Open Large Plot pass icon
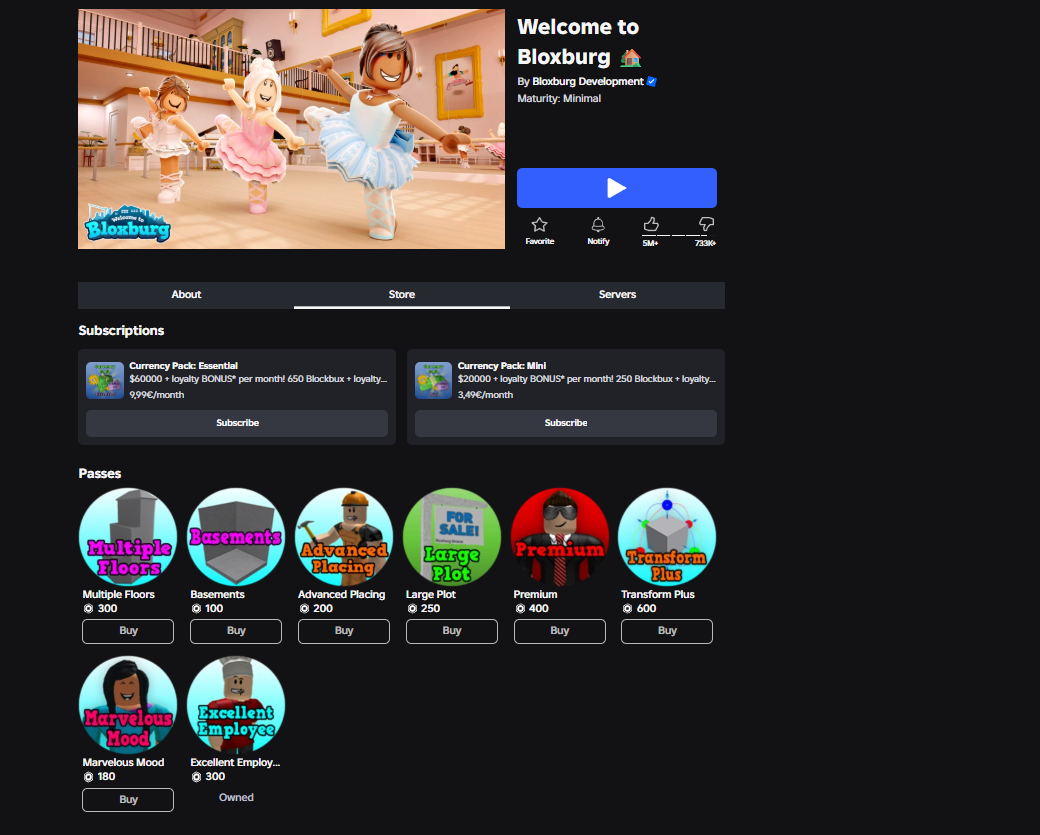1040x835 pixels. point(452,537)
